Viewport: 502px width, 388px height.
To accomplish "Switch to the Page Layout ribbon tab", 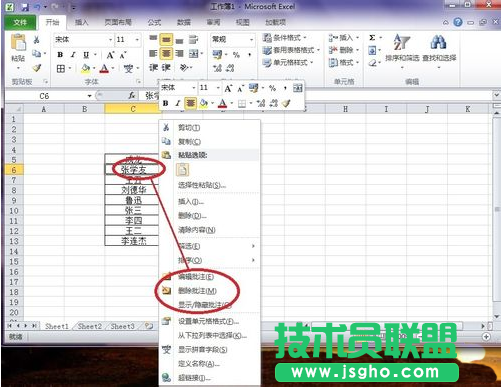I will (x=118, y=22).
